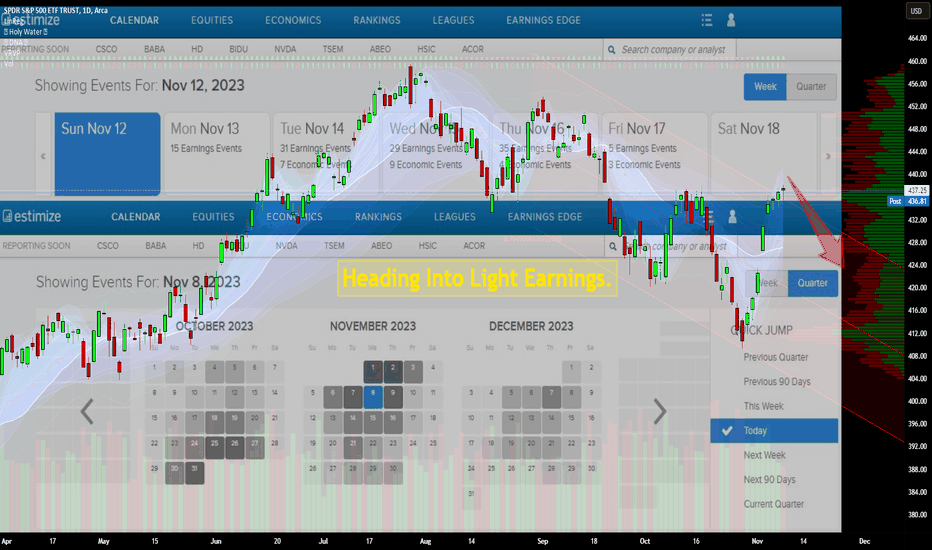Switch the upper view toggle to Week
Screen dimensions: 932x550
[765, 87]
